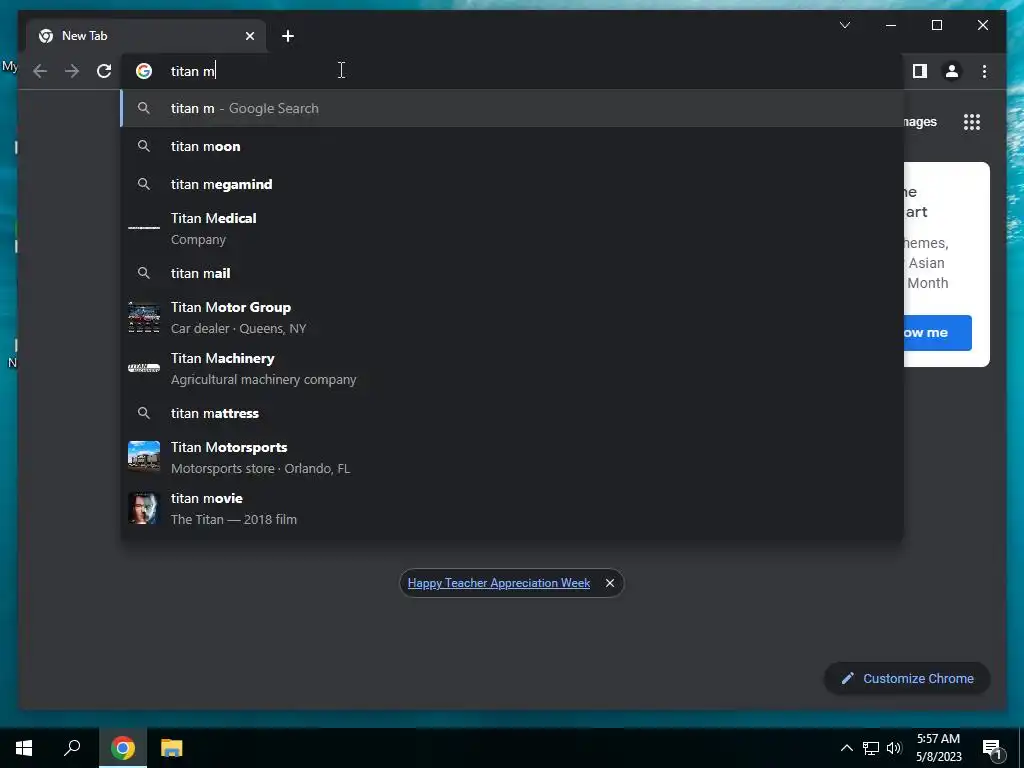Viewport: 1024px width, 768px height.
Task: Open the Chrome side panel icon
Action: (x=920, y=71)
